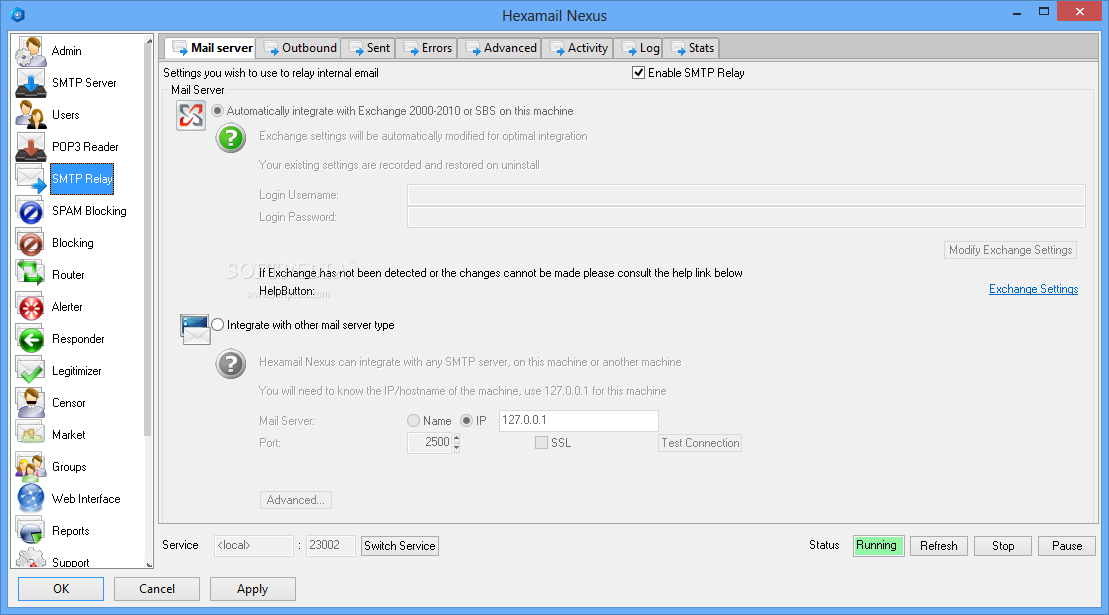Screen dimensions: 1109x615
Task: Open the Reports icon in sidebar
Action: click(30, 531)
